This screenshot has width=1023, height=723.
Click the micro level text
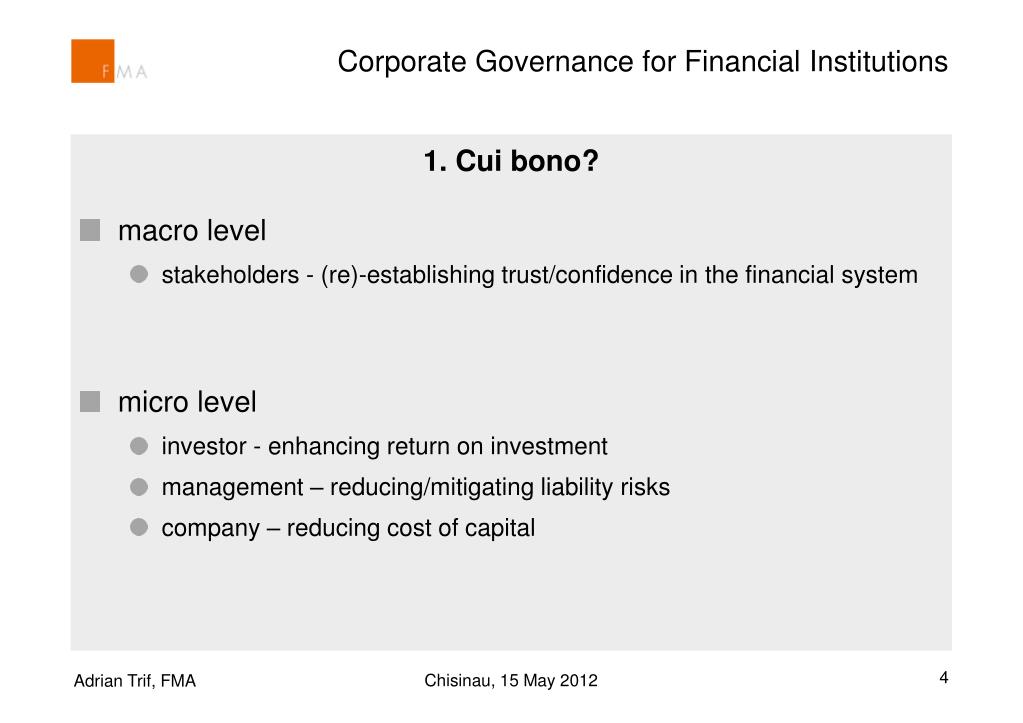187,402
